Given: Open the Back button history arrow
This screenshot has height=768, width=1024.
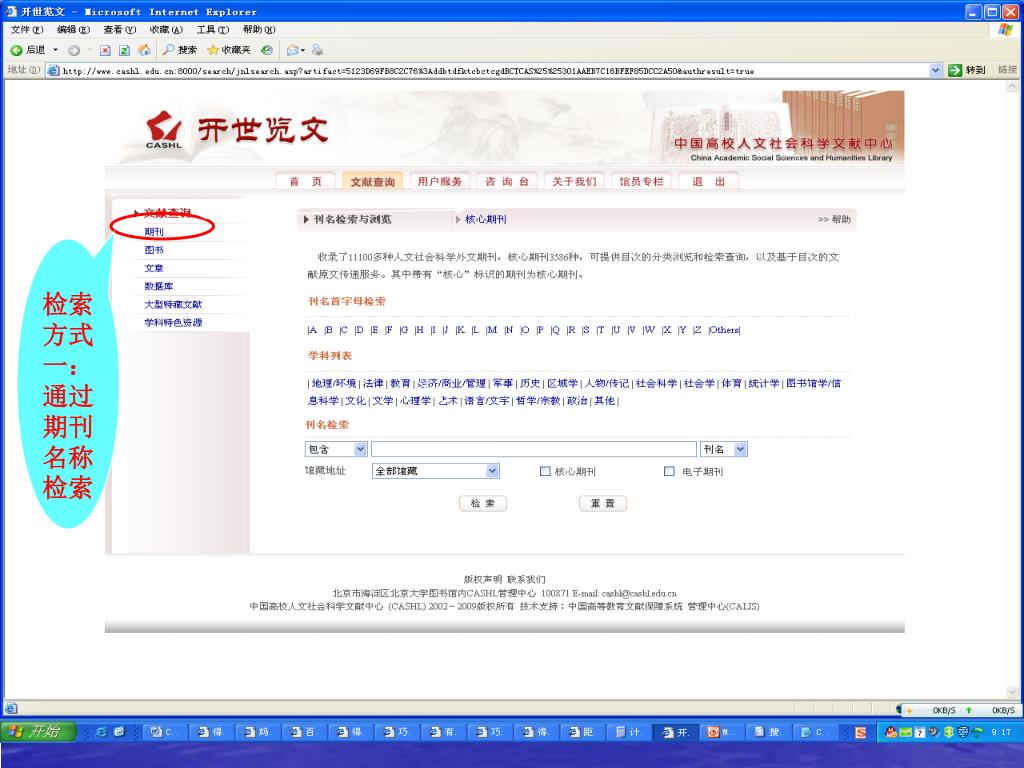Looking at the screenshot, I should pyautogui.click(x=56, y=50).
